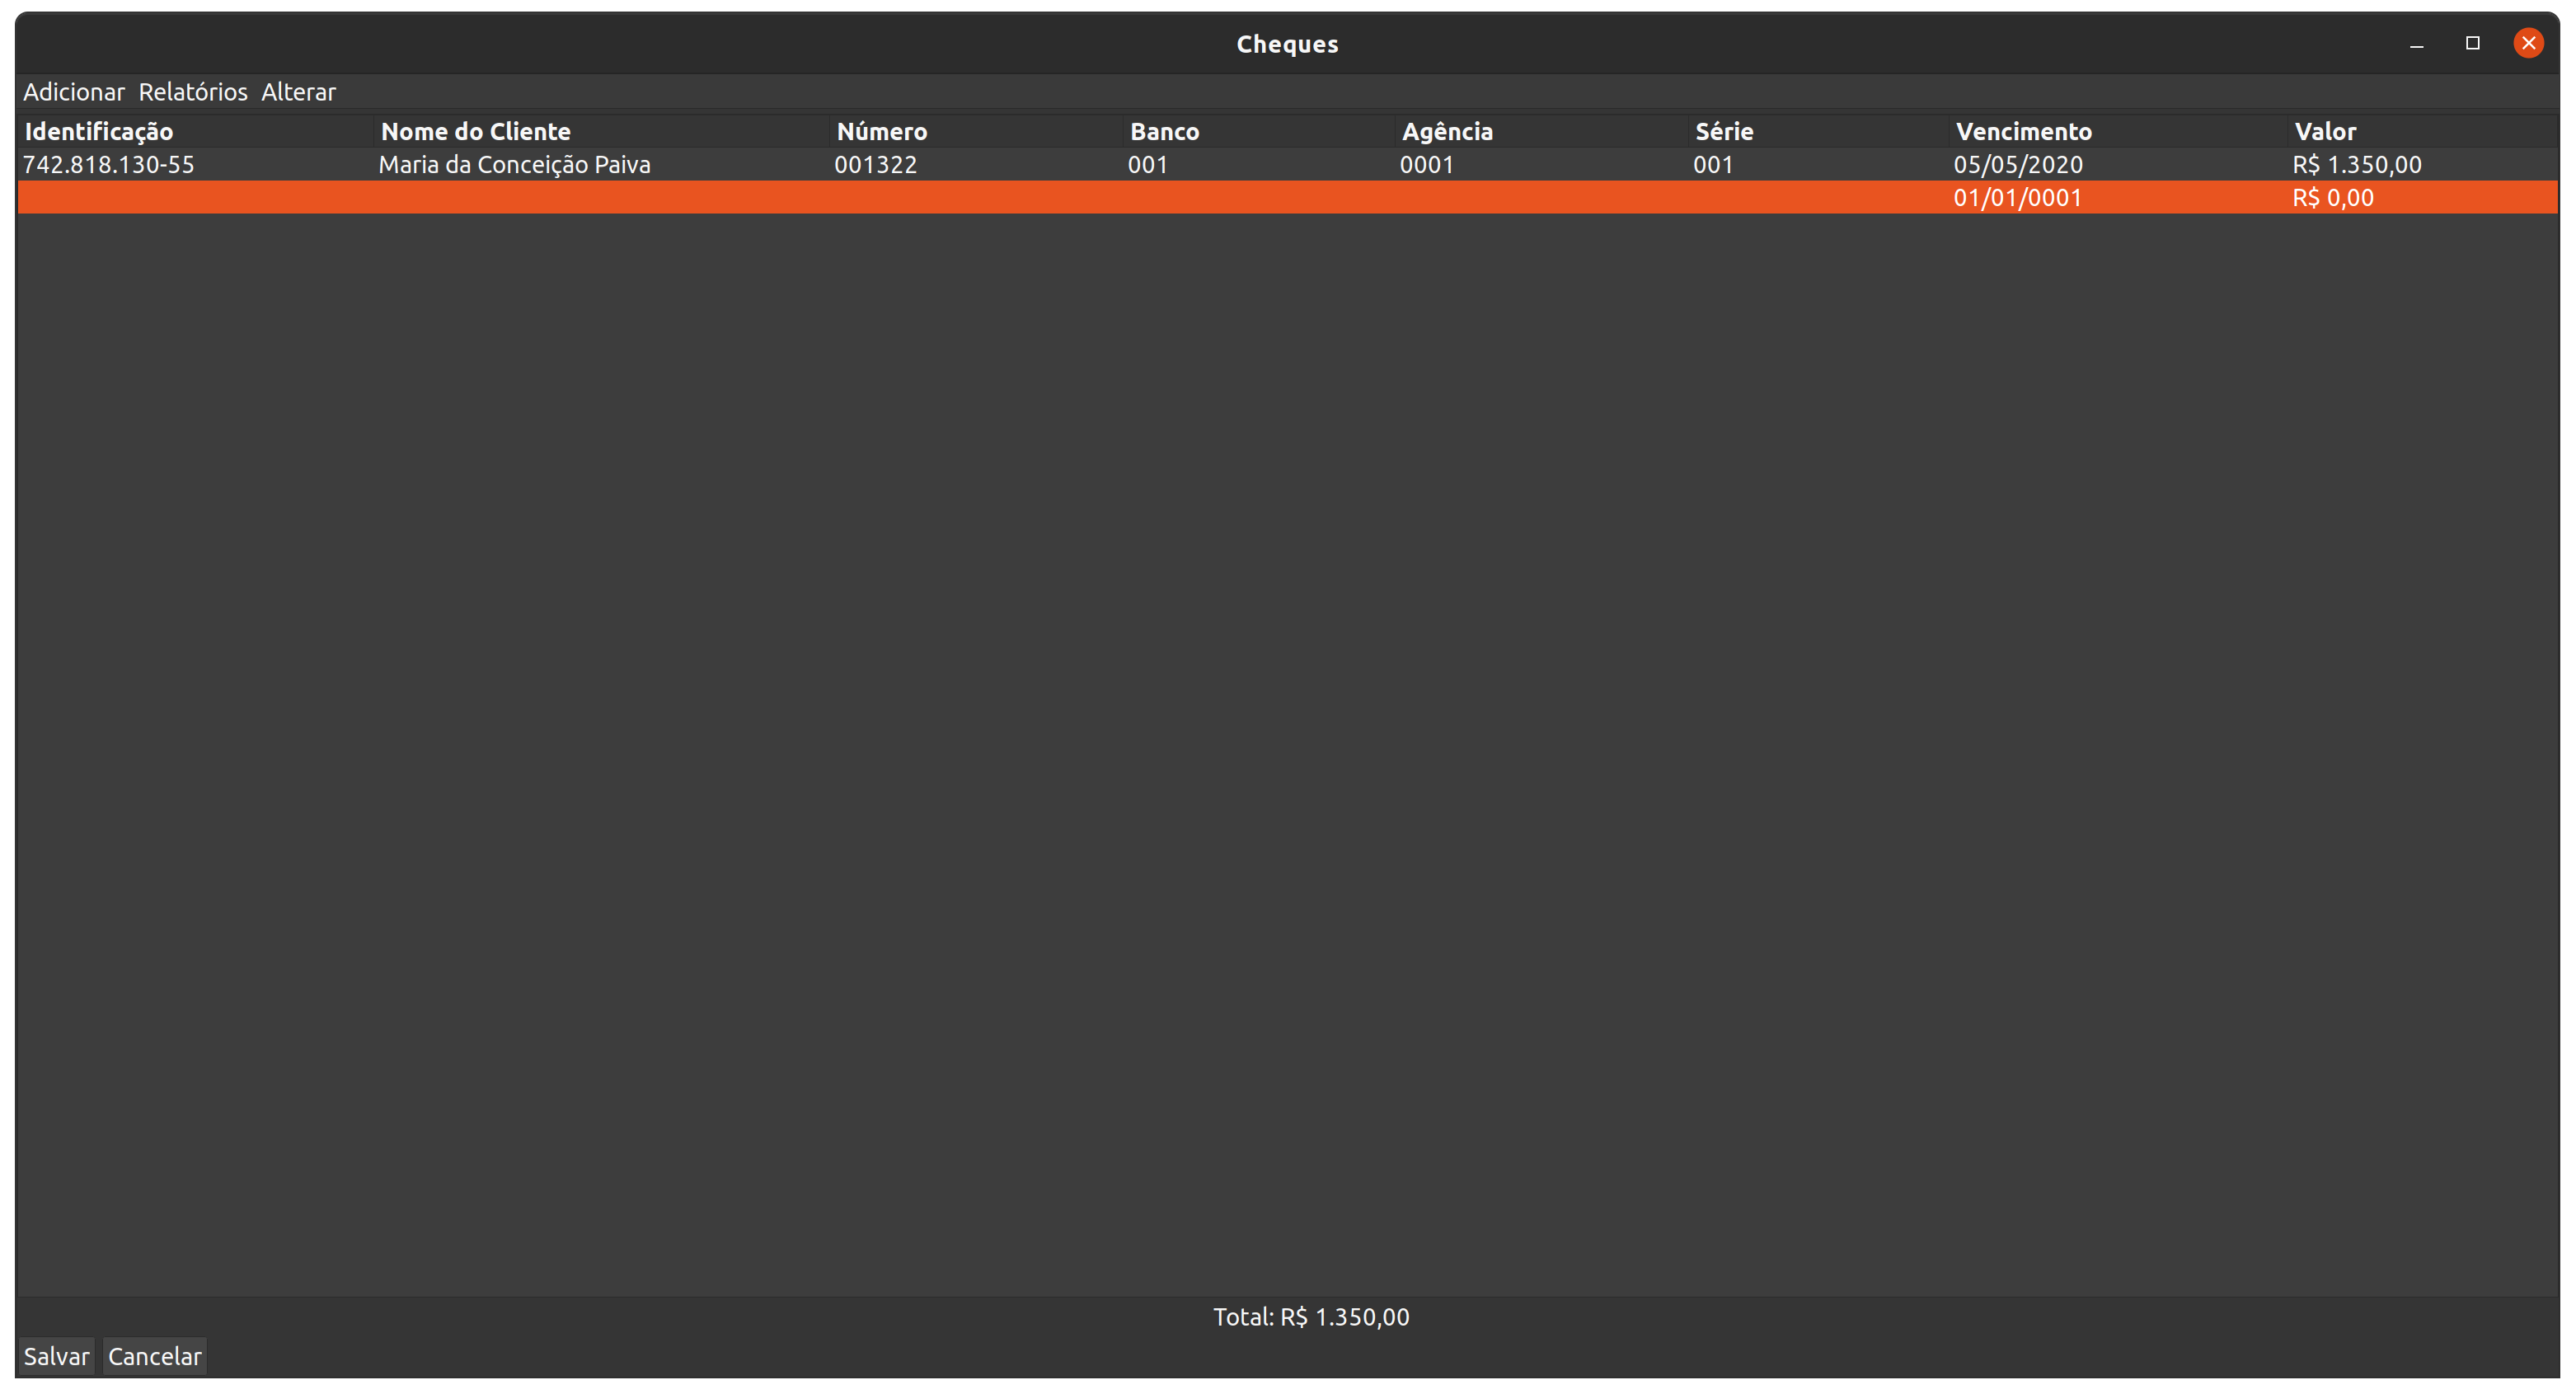The width and height of the screenshot is (2576, 1394).
Task: Click the Cancelar button
Action: pyautogui.click(x=155, y=1356)
